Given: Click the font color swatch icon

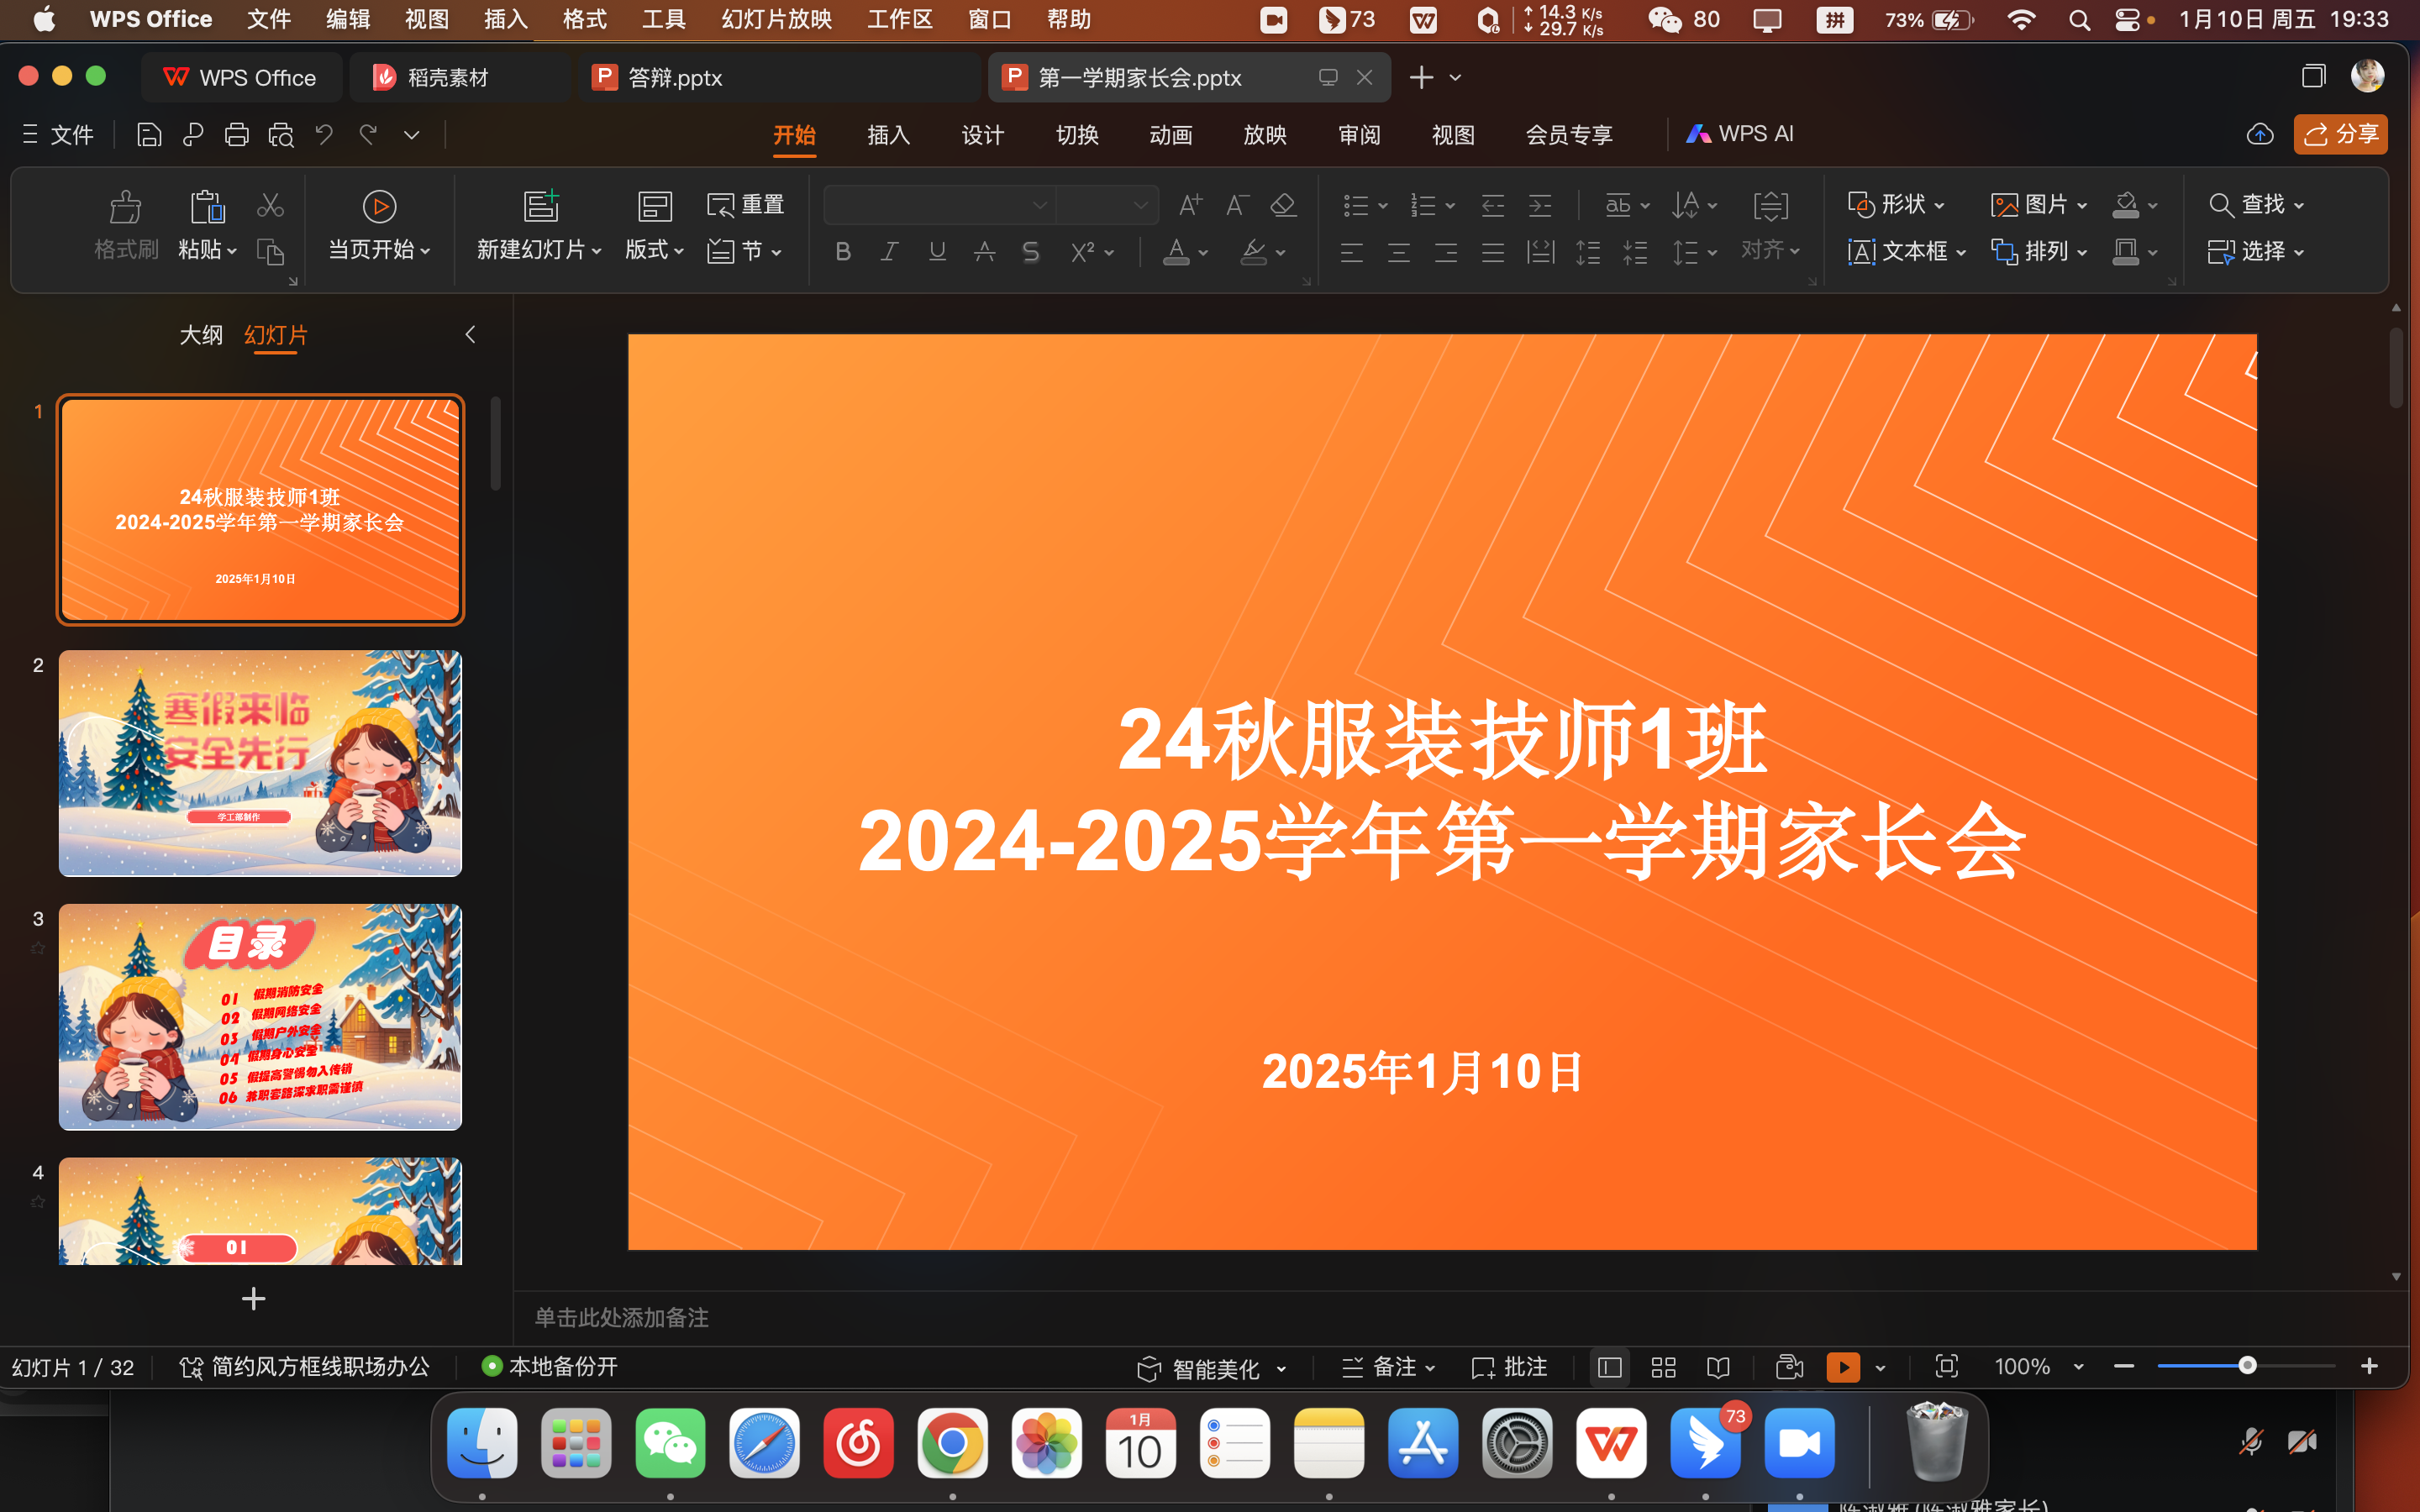Looking at the screenshot, I should [x=1177, y=252].
